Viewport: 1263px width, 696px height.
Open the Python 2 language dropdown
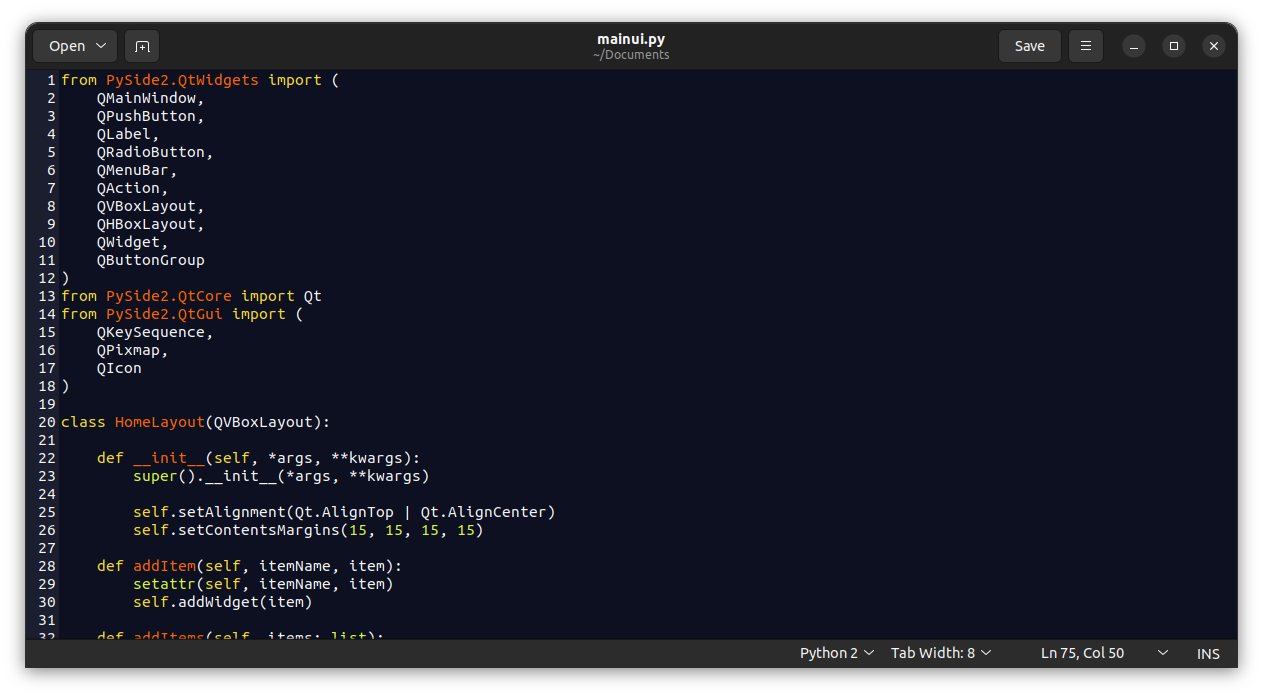[837, 653]
